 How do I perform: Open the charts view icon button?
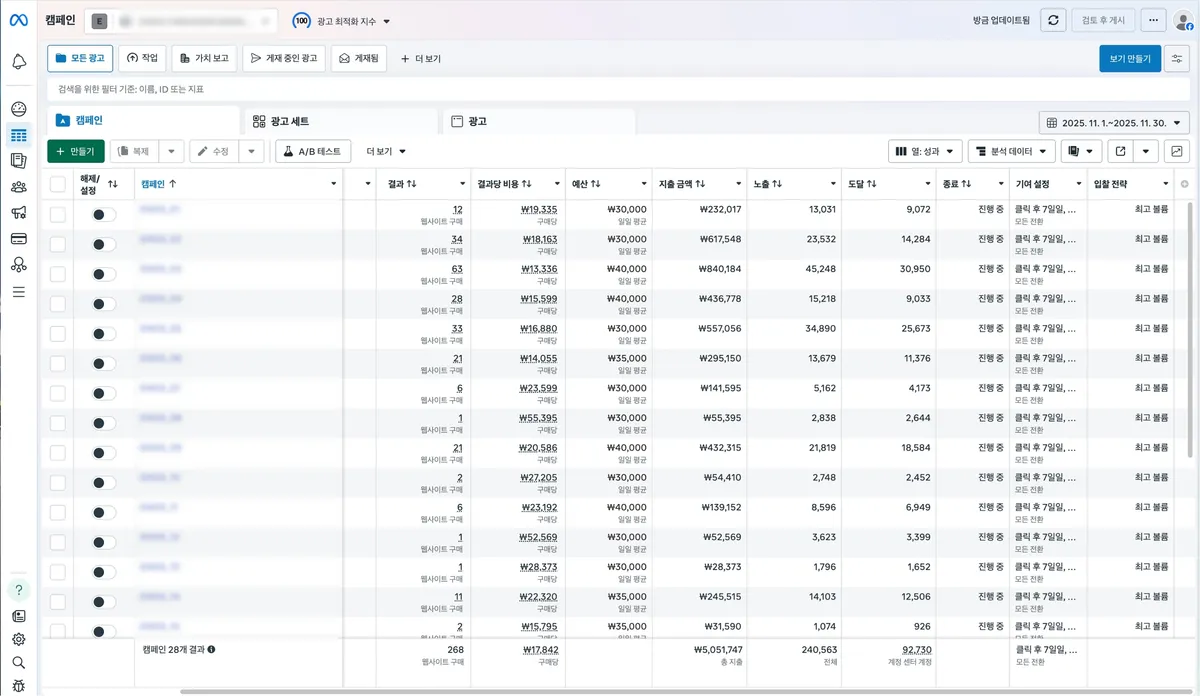click(1177, 151)
